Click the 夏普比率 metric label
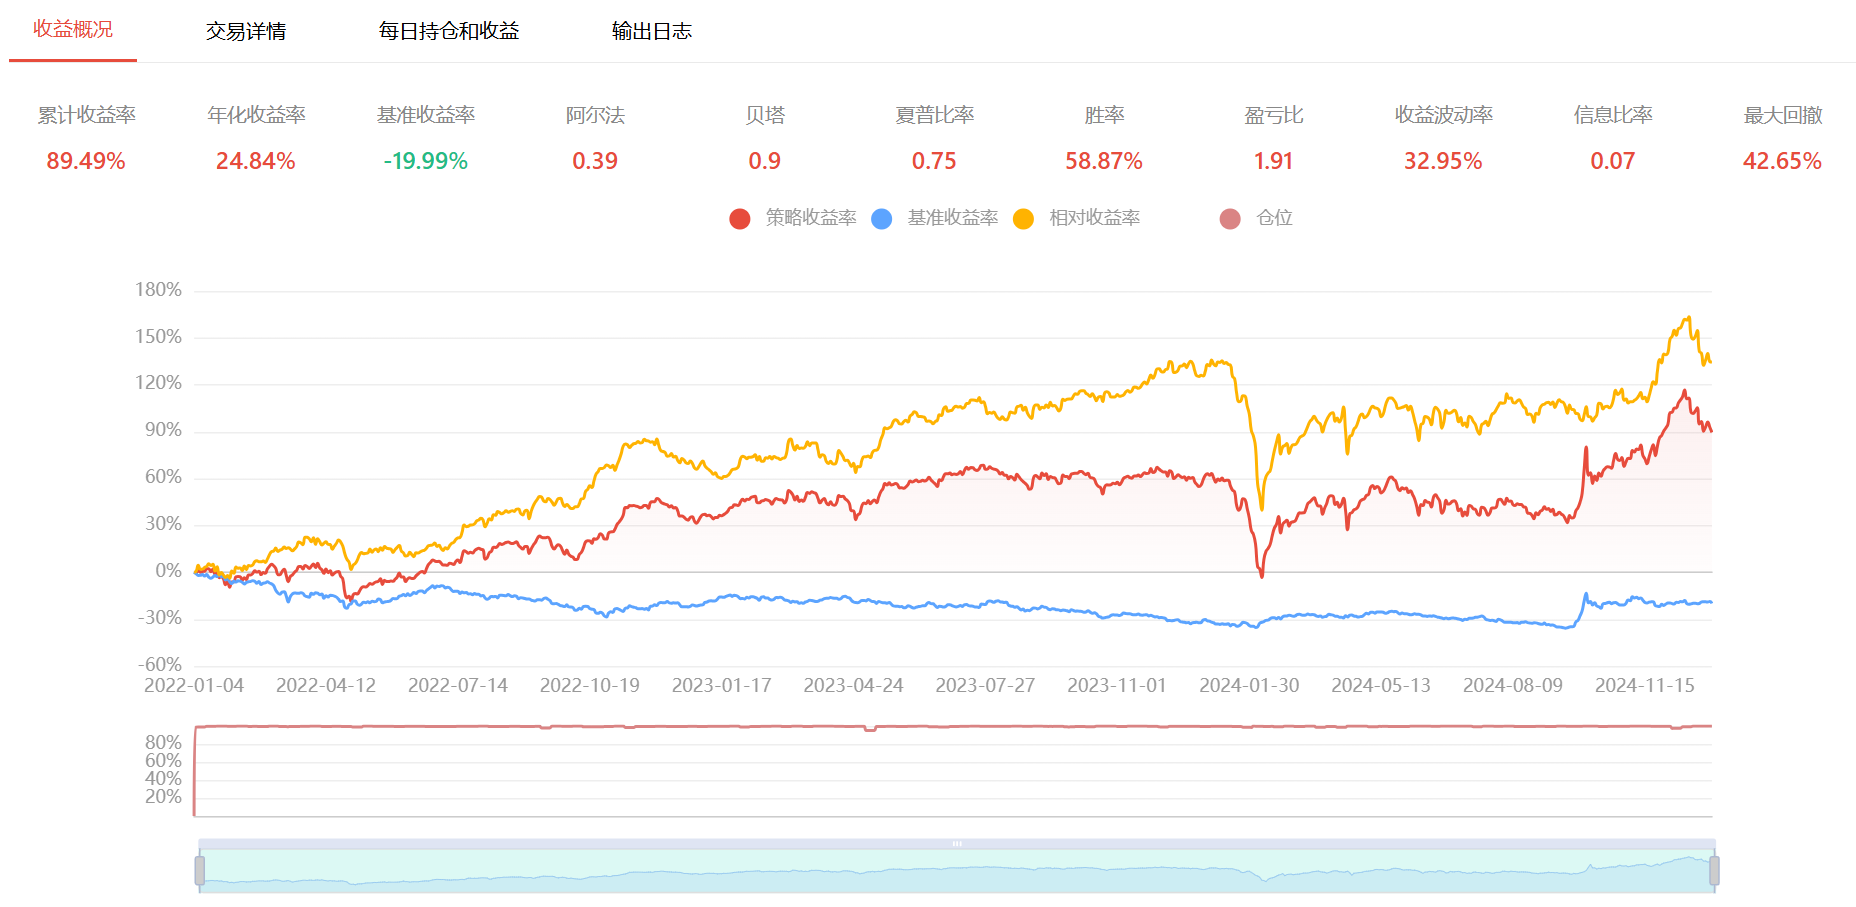Screen dimensions: 1856x907 (x=934, y=115)
